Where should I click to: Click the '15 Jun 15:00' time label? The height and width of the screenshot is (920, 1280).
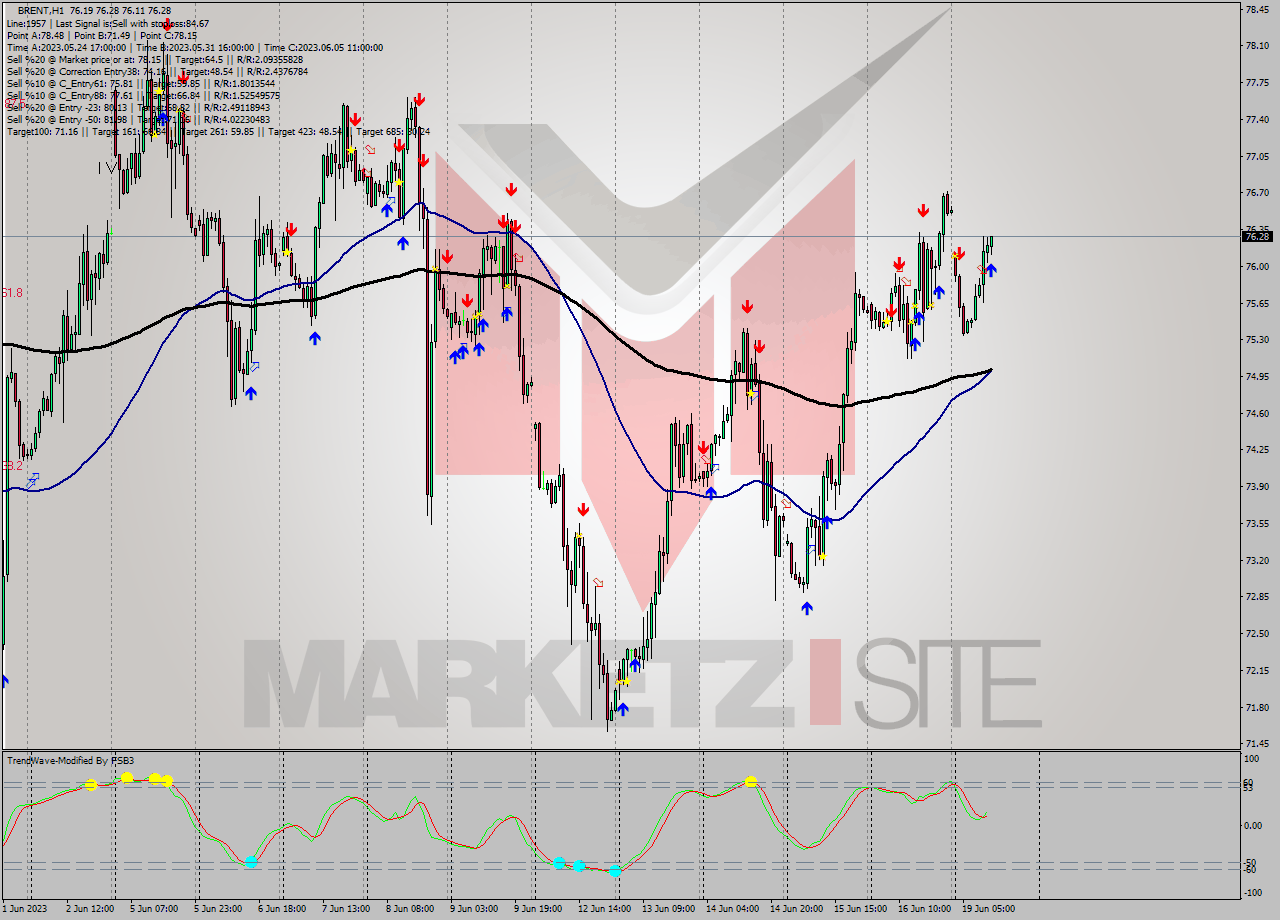pos(860,909)
